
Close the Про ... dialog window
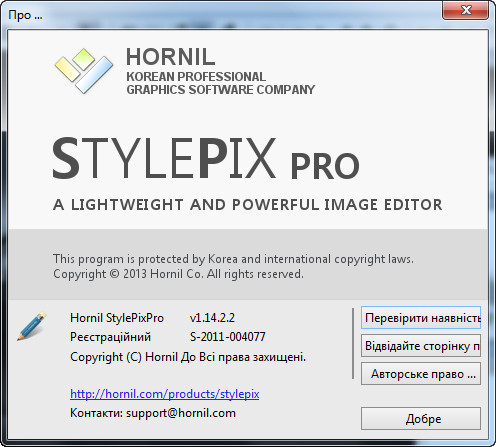click(465, 10)
